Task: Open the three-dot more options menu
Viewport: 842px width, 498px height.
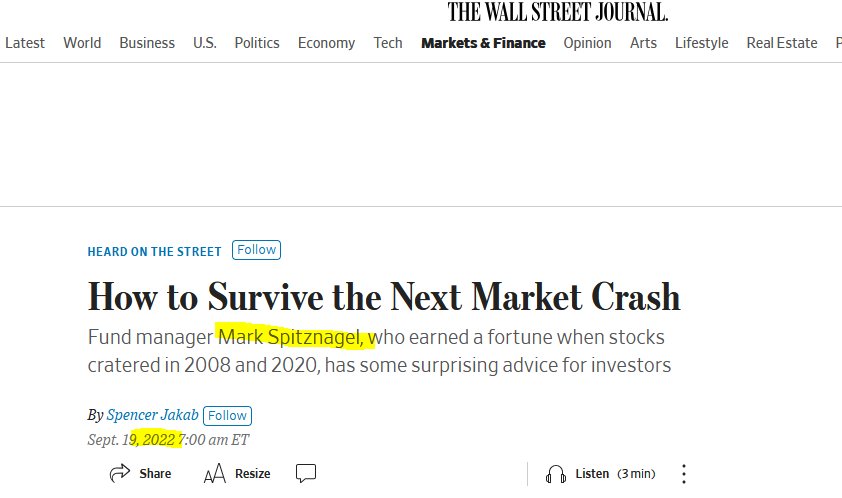Action: tap(684, 474)
